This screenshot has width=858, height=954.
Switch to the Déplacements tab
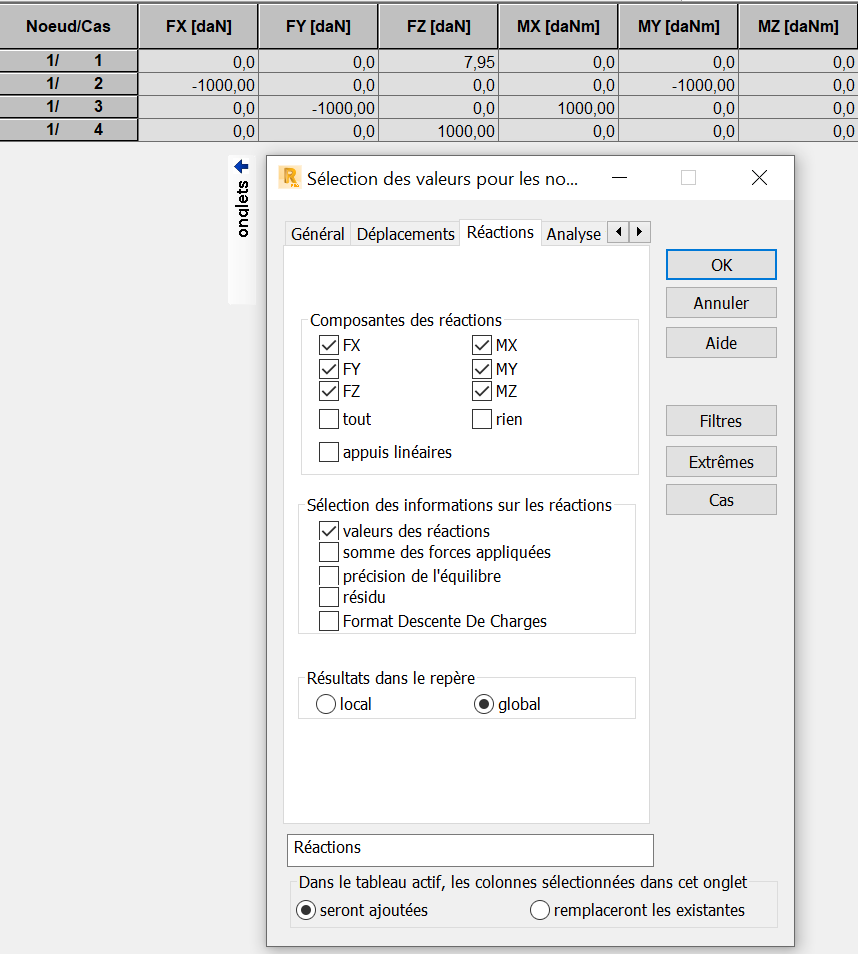(x=405, y=234)
